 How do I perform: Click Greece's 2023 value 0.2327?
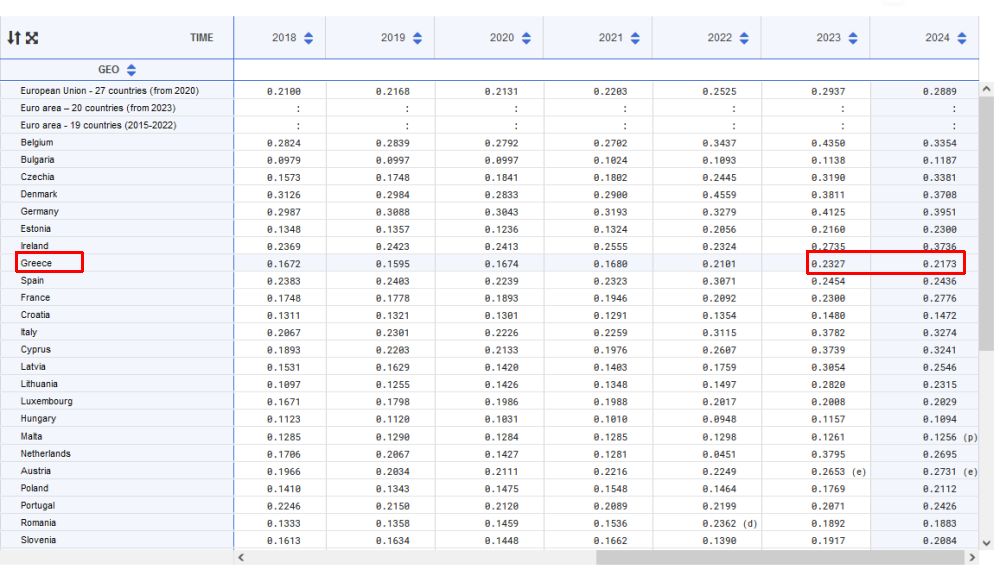(x=828, y=263)
